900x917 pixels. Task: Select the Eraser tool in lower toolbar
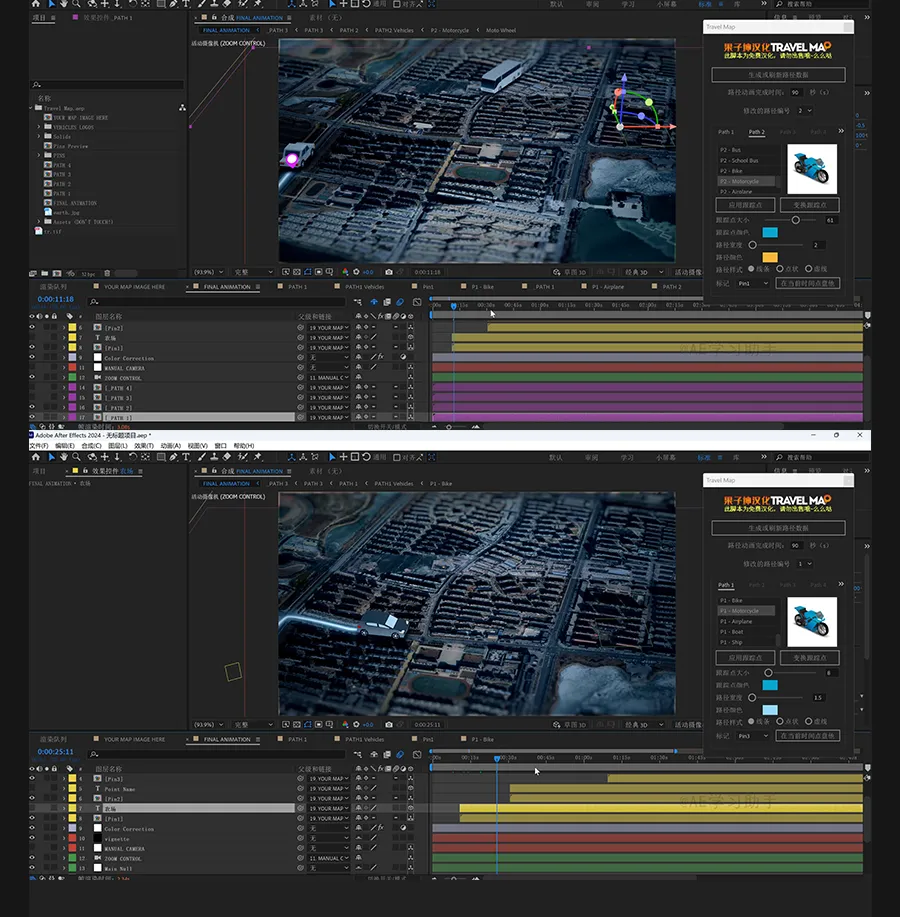[x=227, y=457]
